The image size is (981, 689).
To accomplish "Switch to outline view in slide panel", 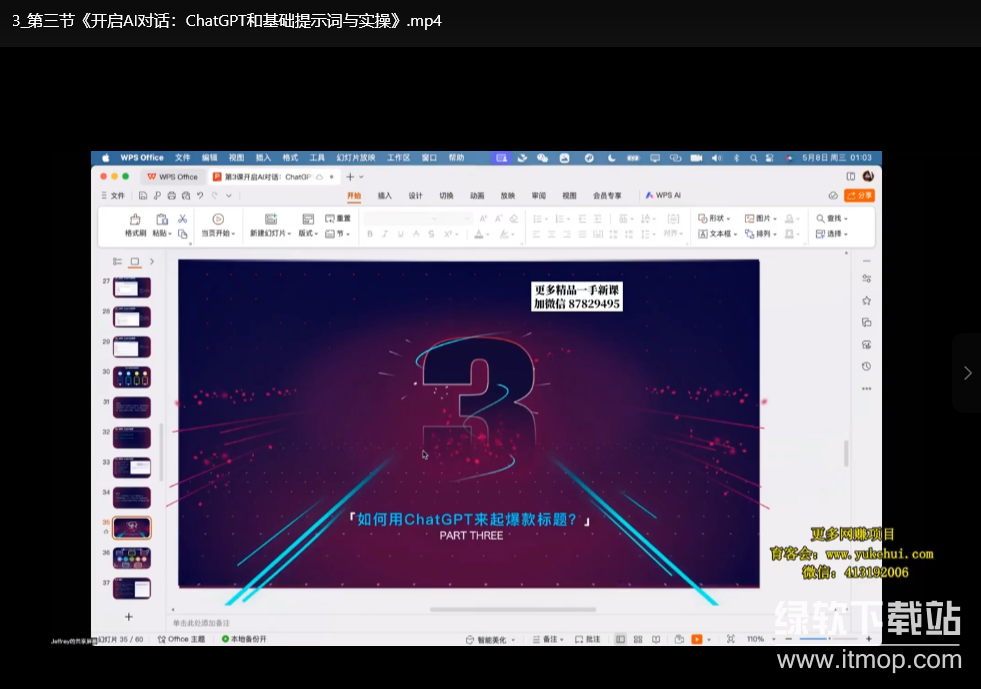I will pos(117,262).
